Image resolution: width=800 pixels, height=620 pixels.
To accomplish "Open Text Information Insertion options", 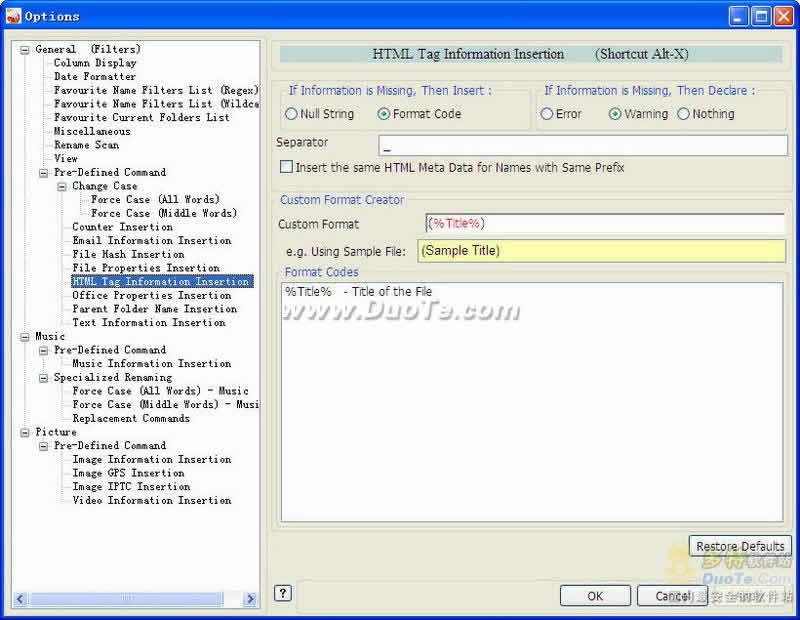I will (148, 323).
